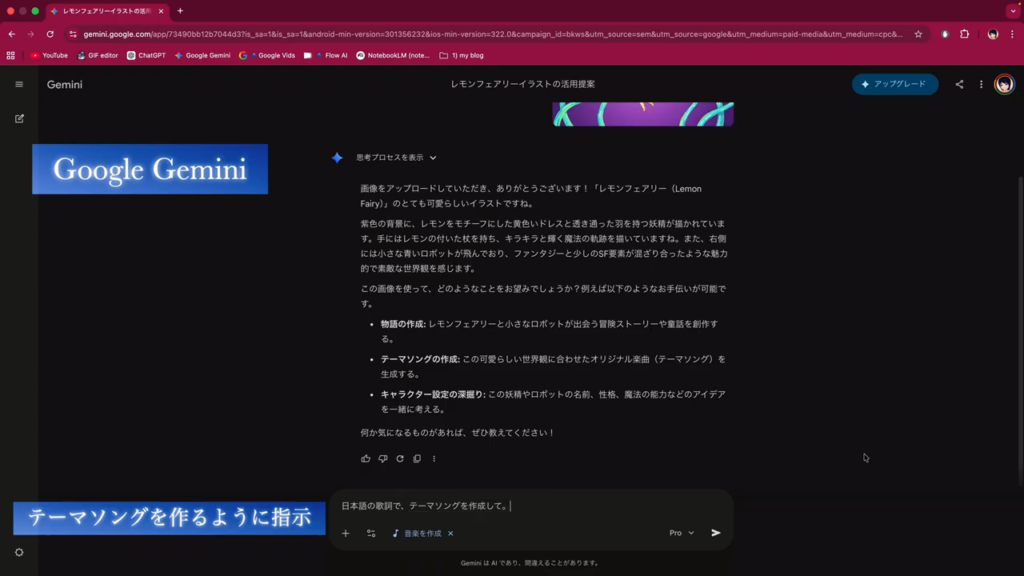Give the response a thumbs up
Viewport: 1024px width, 576px height.
click(x=366, y=459)
